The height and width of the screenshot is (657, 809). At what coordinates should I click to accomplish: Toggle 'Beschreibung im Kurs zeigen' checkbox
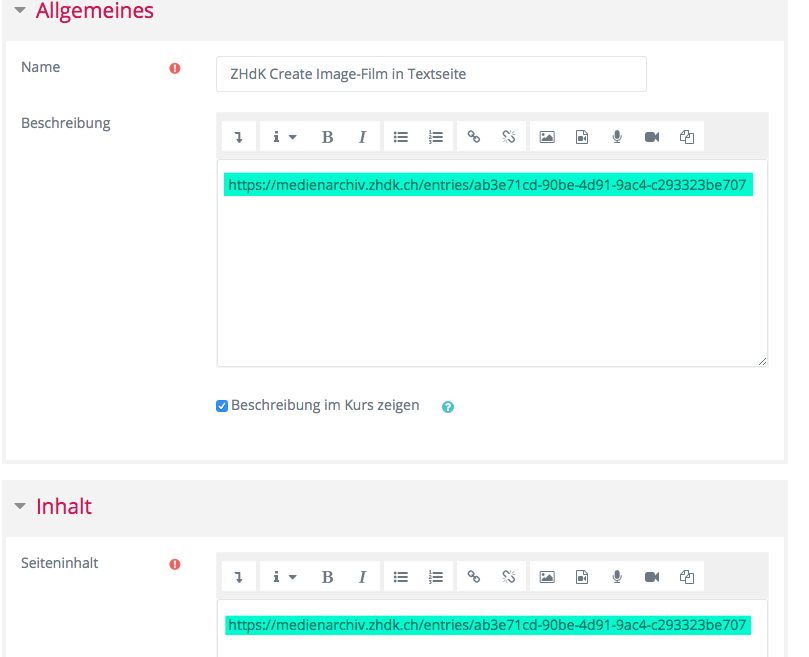pyautogui.click(x=222, y=406)
